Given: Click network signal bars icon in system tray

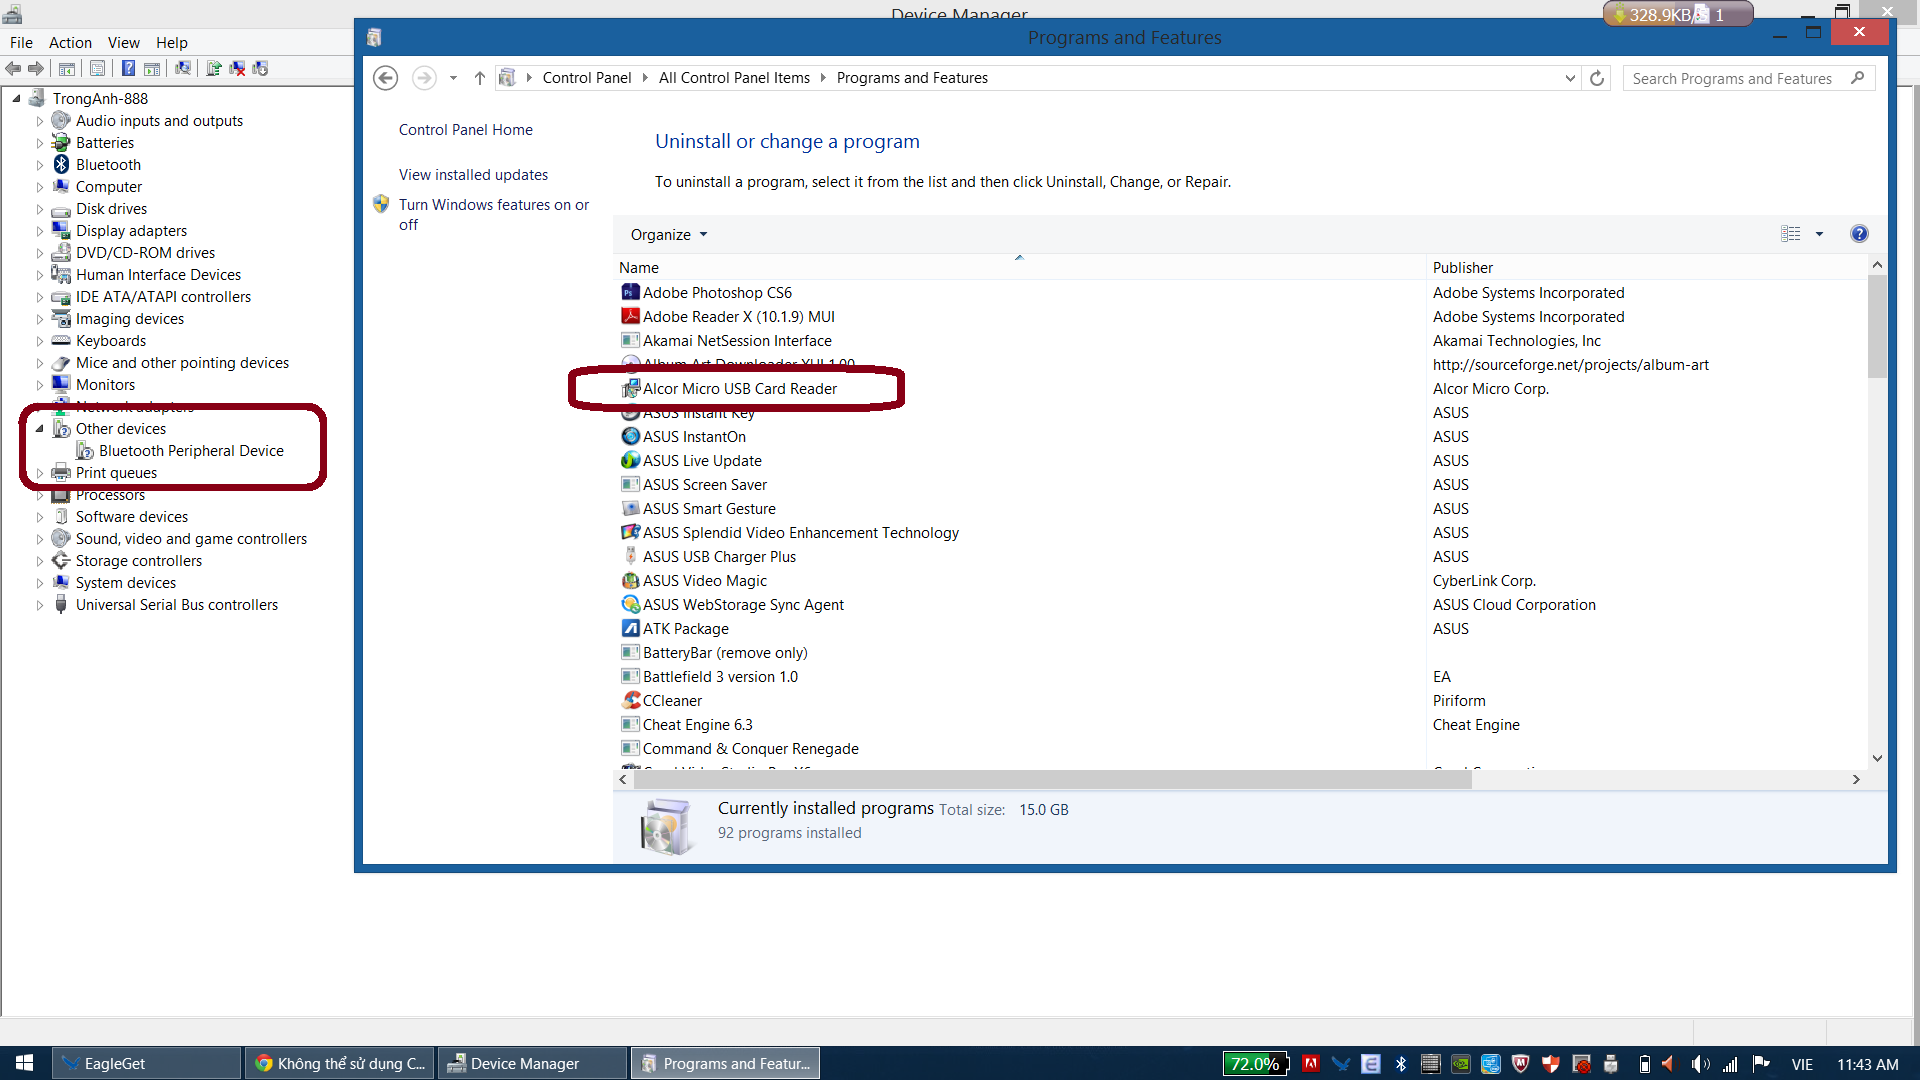Looking at the screenshot, I should pyautogui.click(x=1730, y=1064).
